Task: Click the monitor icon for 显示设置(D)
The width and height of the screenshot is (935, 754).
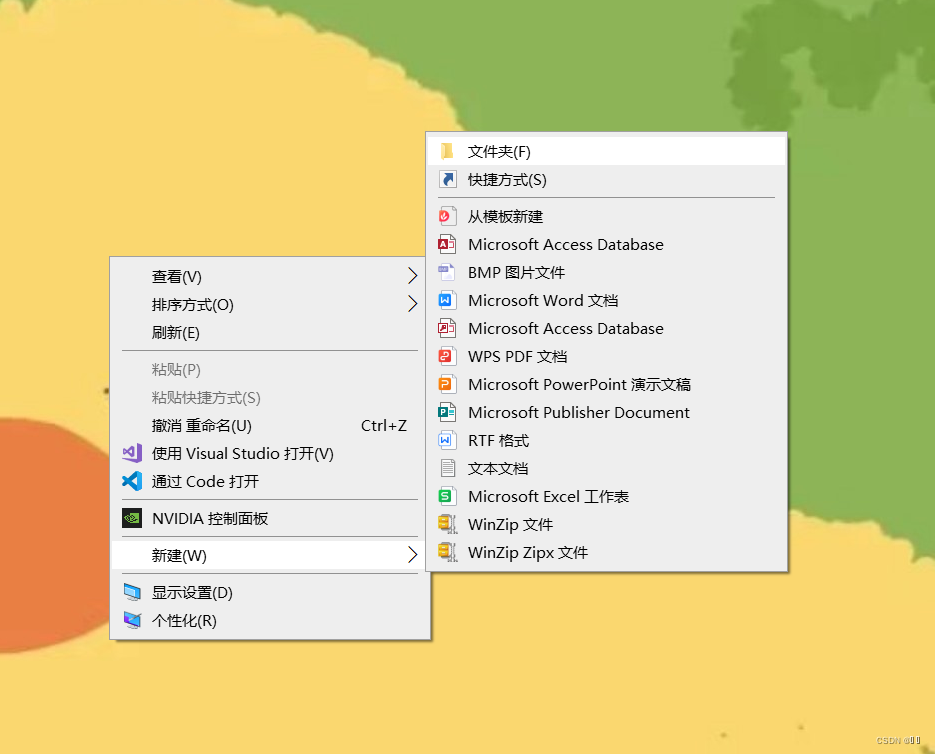Action: [132, 592]
